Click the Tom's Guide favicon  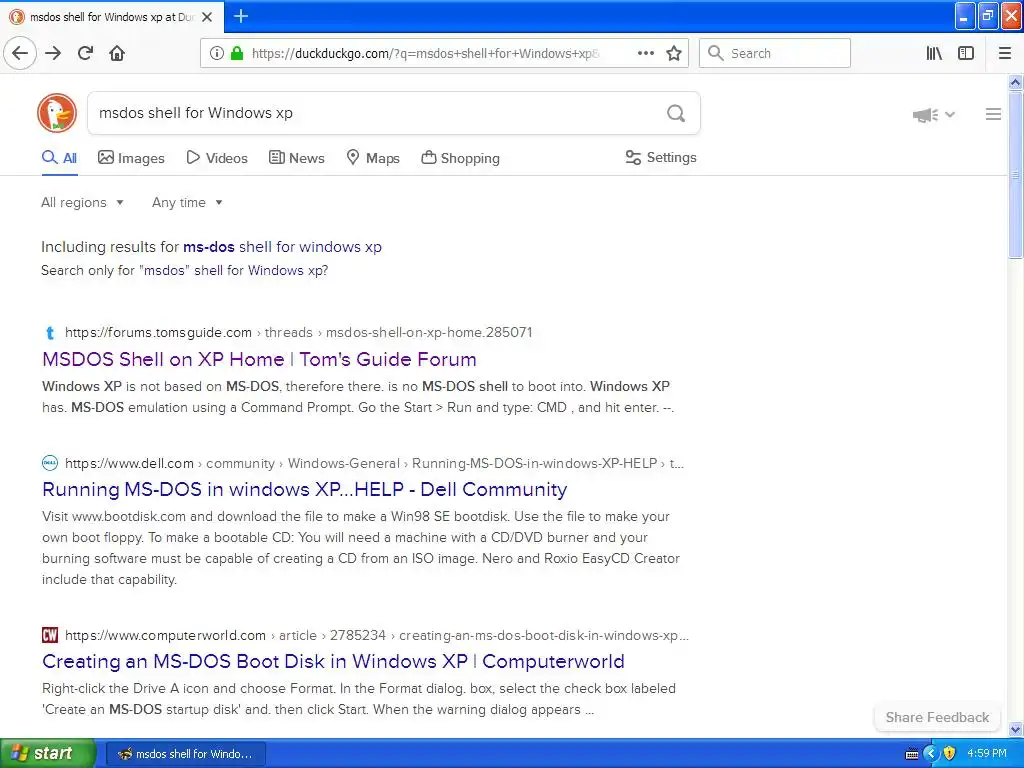tap(50, 333)
